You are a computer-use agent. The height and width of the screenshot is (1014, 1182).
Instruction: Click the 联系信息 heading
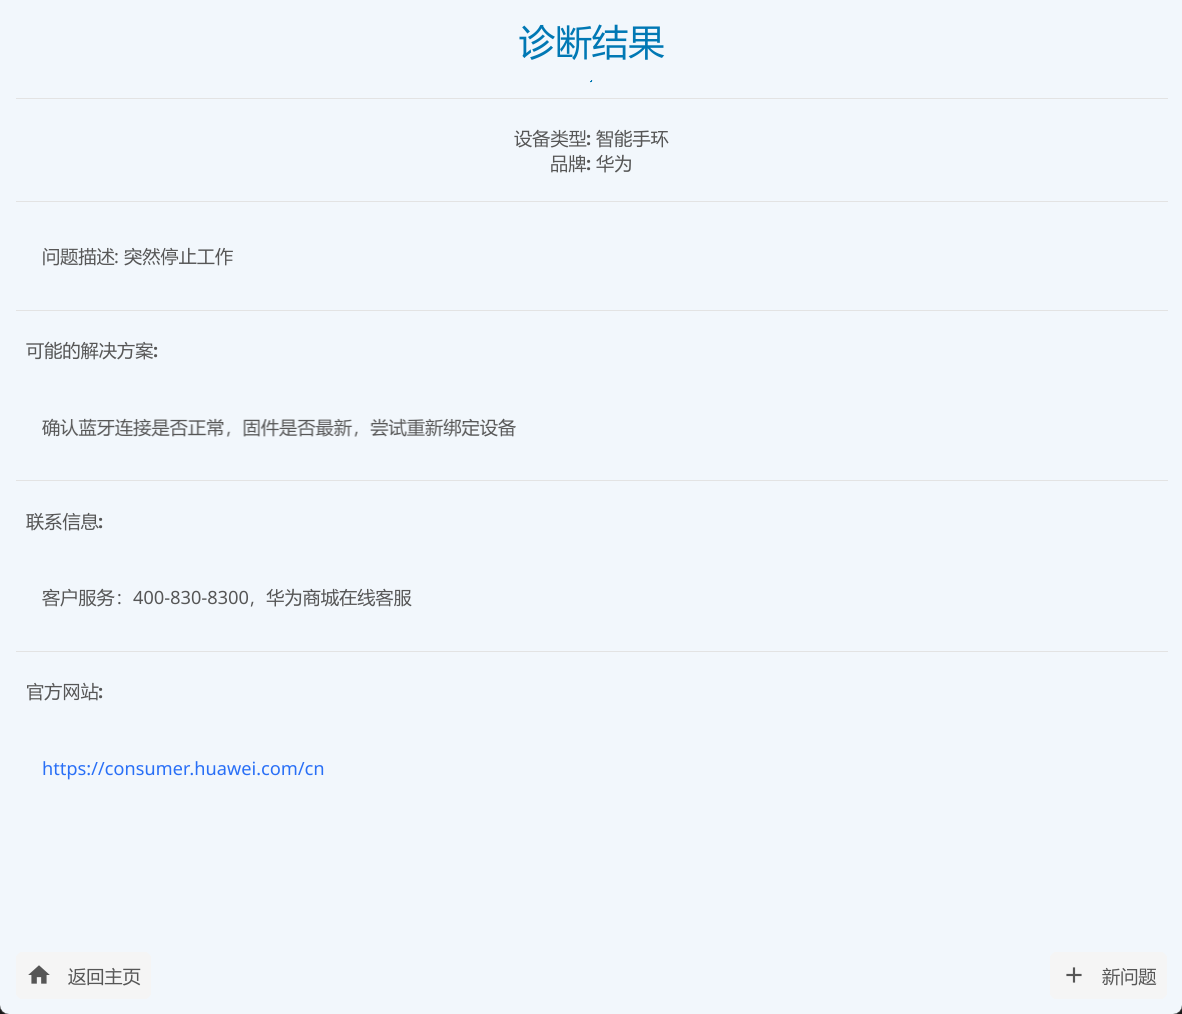click(x=64, y=522)
